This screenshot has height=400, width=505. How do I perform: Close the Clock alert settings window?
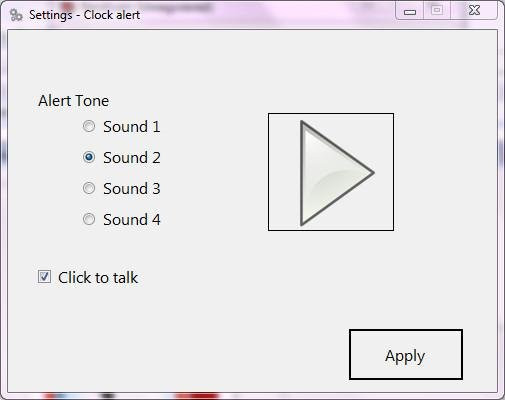pos(474,10)
